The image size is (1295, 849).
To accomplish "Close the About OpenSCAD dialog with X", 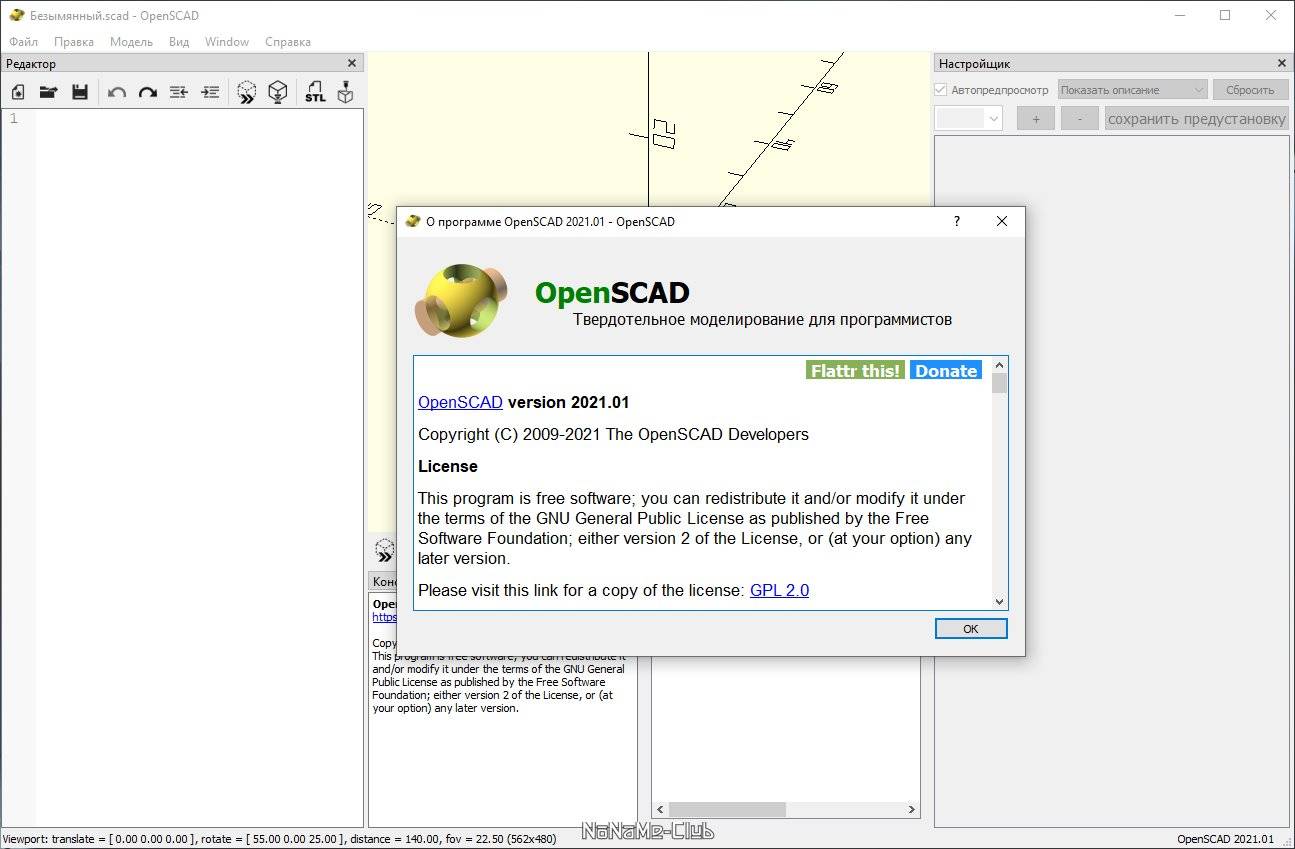I will (1002, 221).
